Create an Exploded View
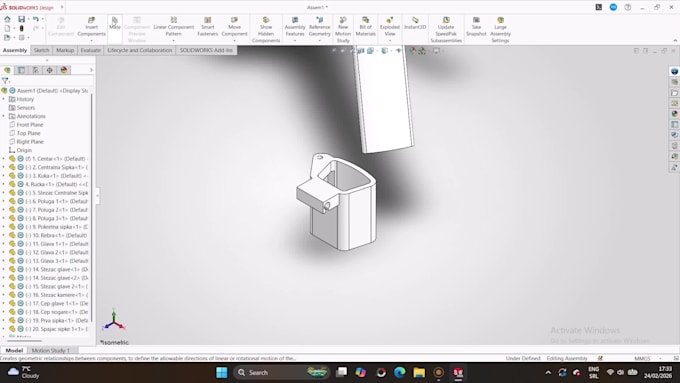This screenshot has width=680, height=383. tap(389, 27)
